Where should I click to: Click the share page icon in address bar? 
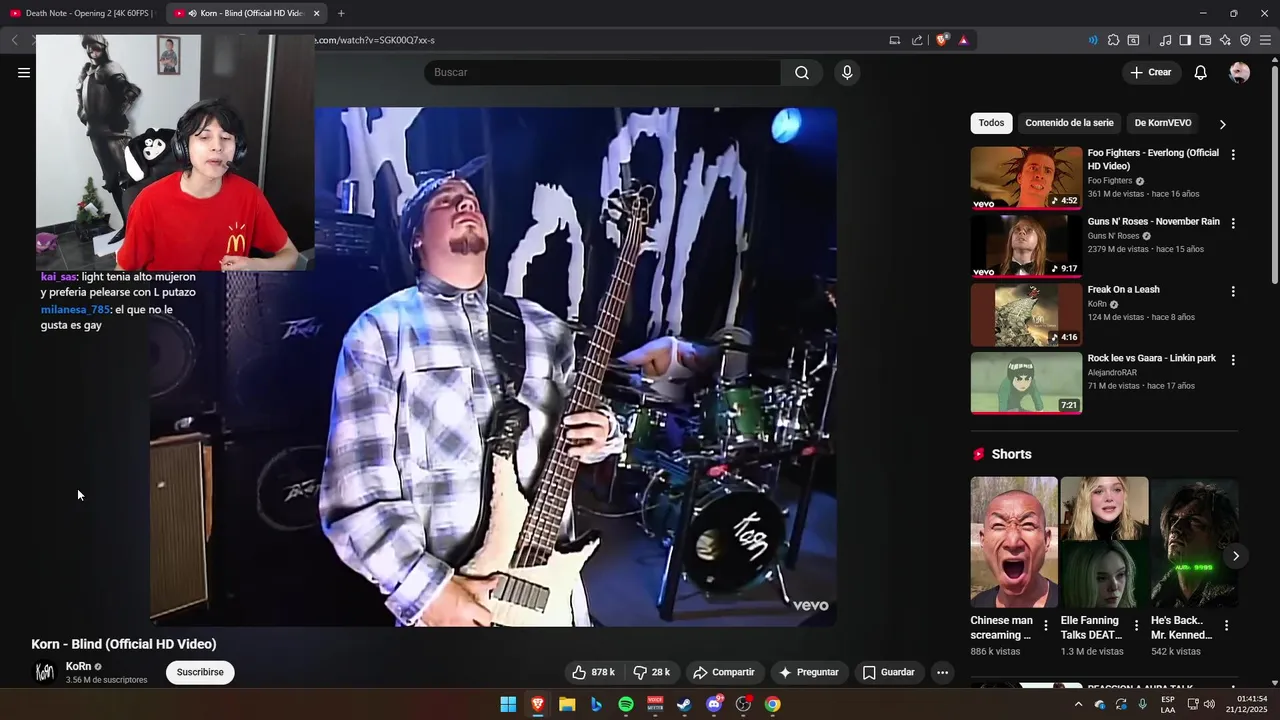point(917,40)
